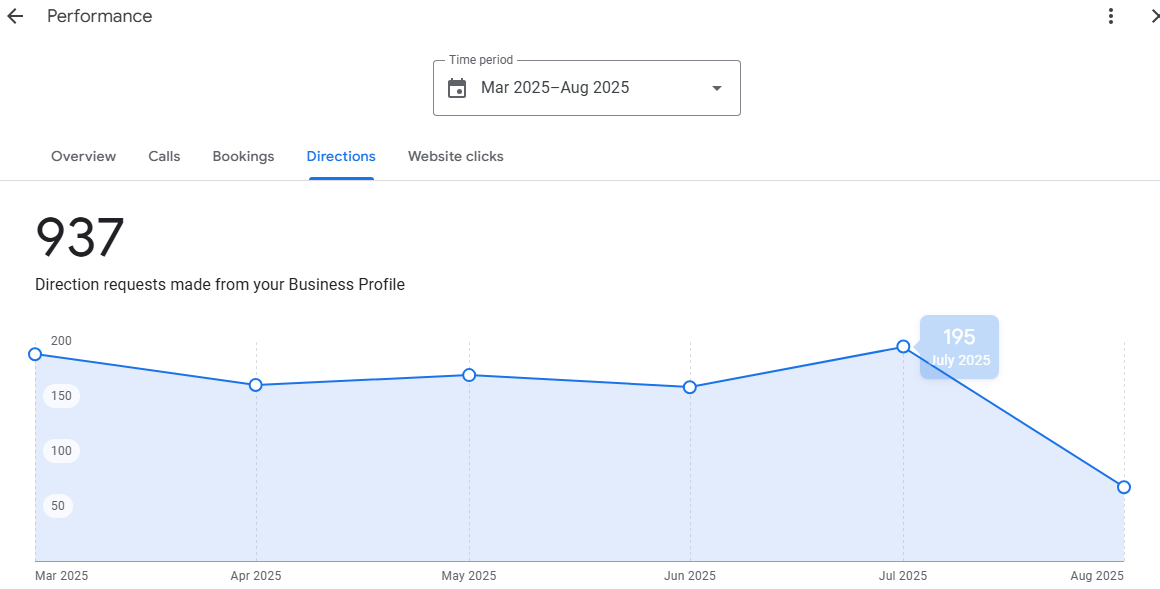Click the back arrow beside Performance

[15, 16]
